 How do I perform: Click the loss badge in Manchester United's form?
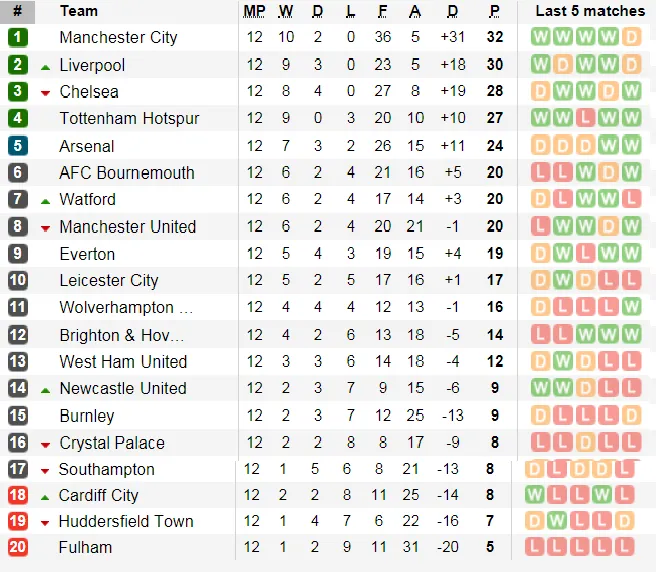[x=541, y=227]
